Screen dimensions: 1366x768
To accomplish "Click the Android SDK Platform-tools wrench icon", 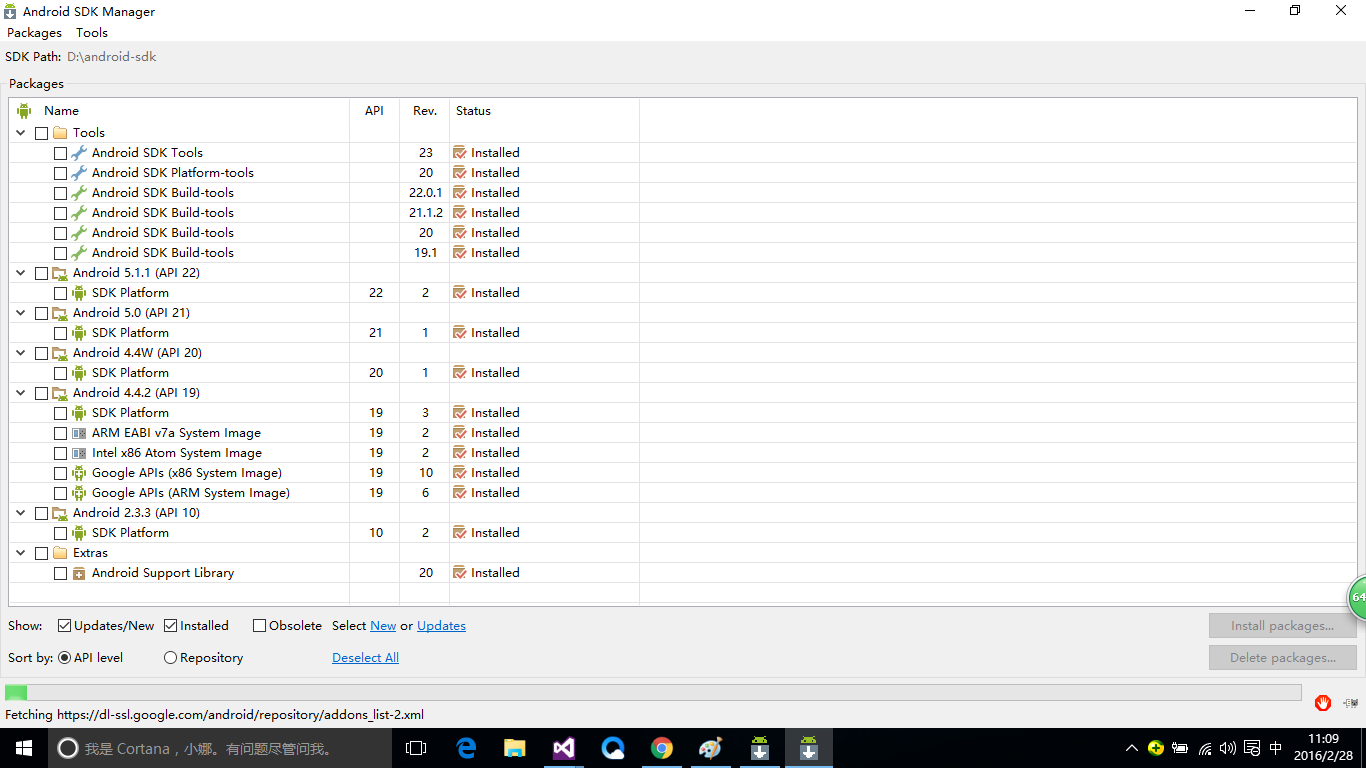I will click(x=79, y=173).
